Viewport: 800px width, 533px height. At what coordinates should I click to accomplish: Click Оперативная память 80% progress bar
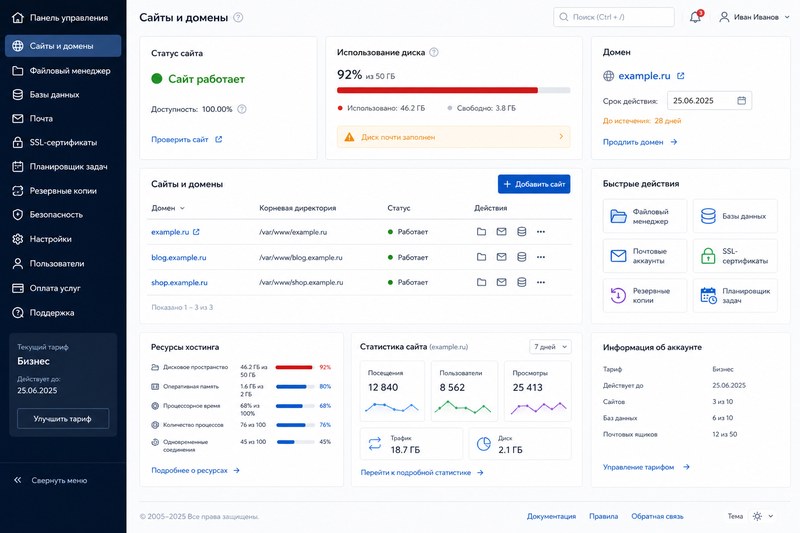pyautogui.click(x=295, y=387)
